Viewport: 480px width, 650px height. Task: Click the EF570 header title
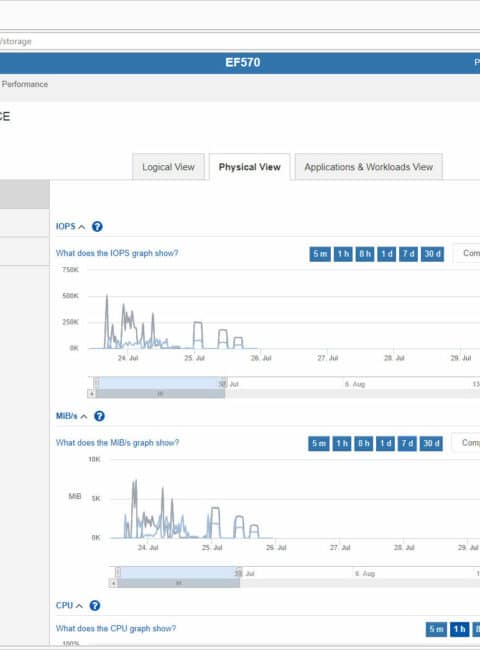243,63
